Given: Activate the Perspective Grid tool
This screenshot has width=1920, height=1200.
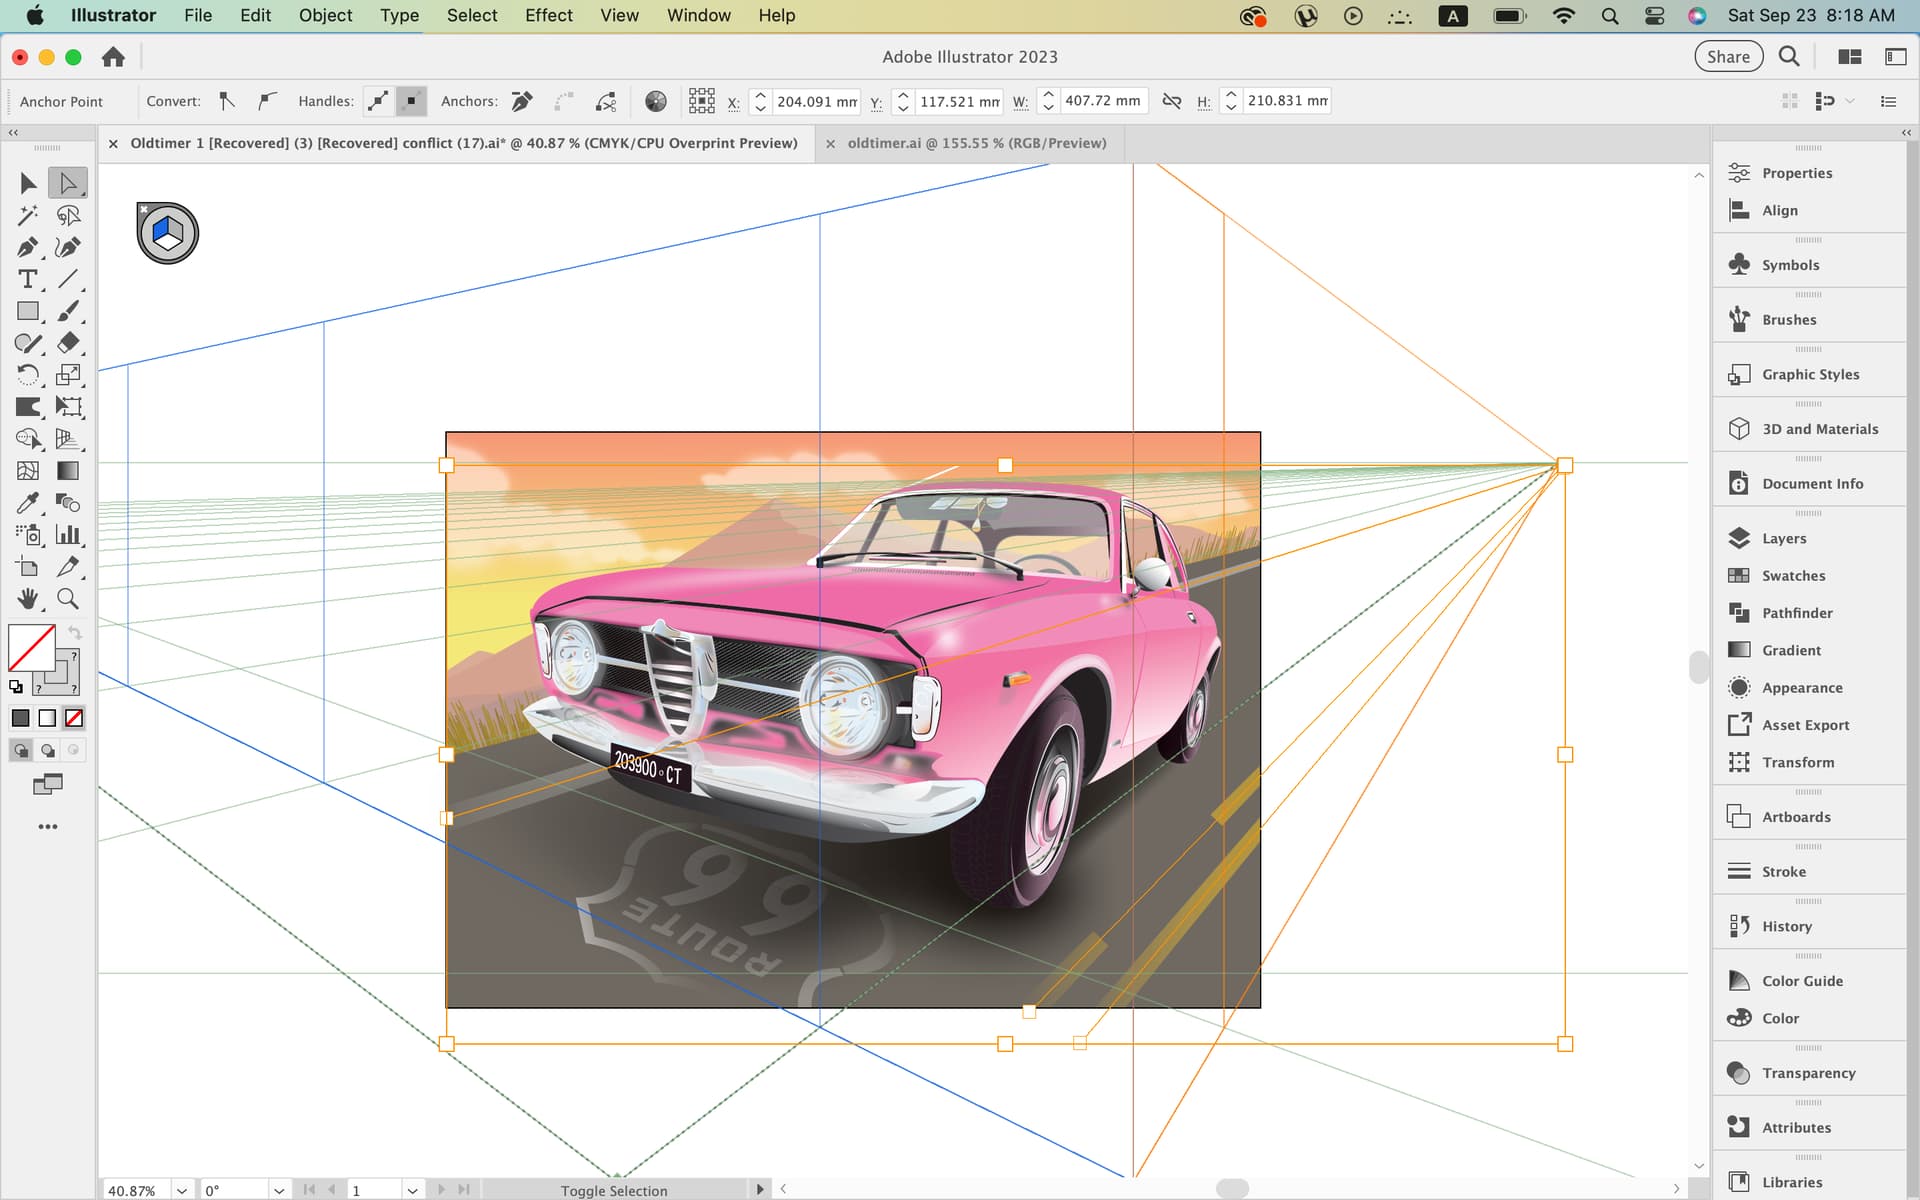Looking at the screenshot, I should point(68,439).
